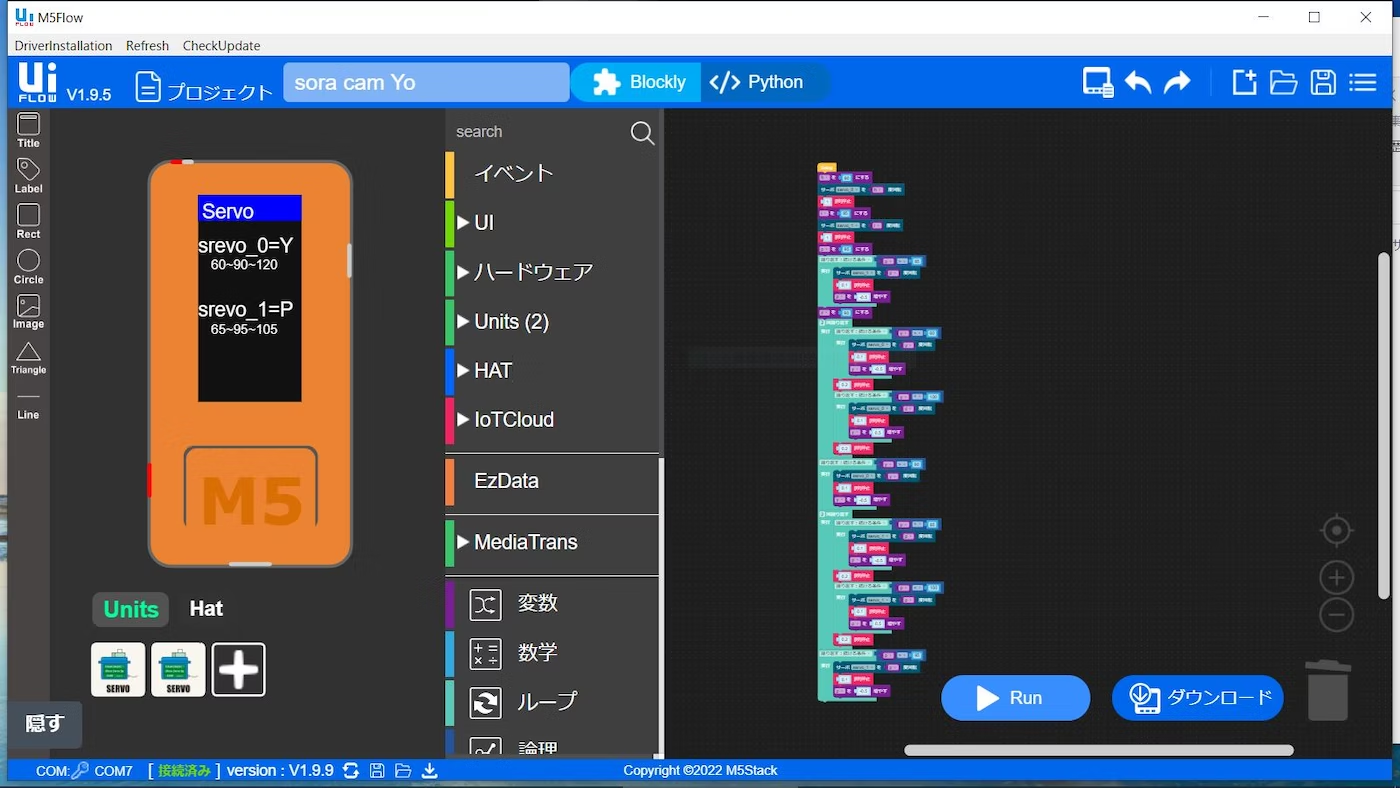1400x788 pixels.
Task: Select the Triangle shape tool
Action: click(x=28, y=357)
